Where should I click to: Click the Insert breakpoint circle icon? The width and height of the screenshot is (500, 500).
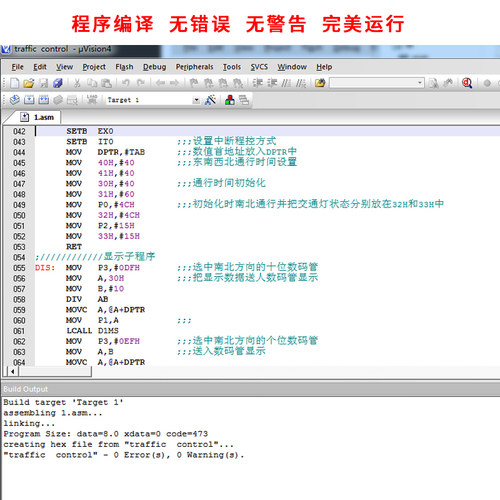click(487, 83)
